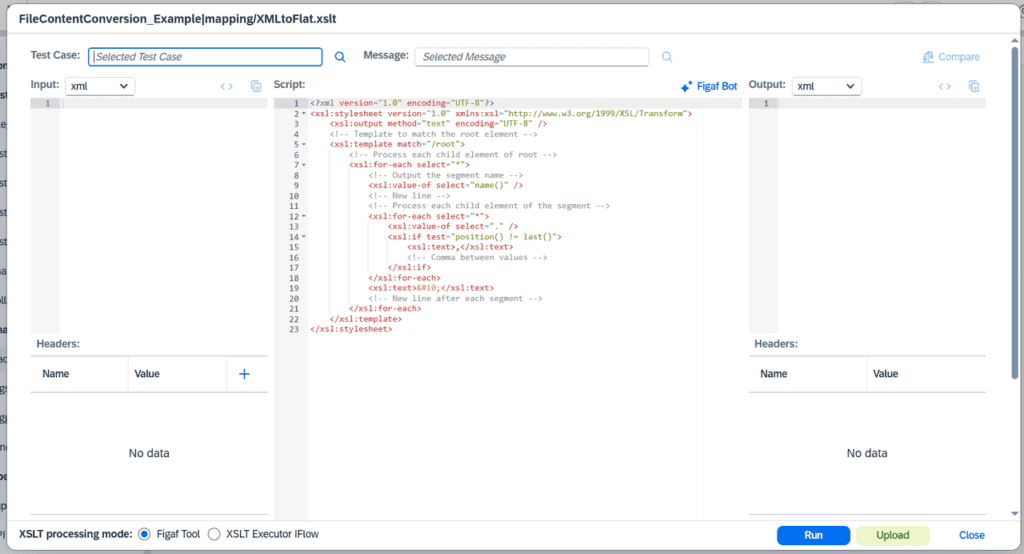Select XSLT Executor IFlow mode
Screen dimensions: 1024x554
[214, 534]
